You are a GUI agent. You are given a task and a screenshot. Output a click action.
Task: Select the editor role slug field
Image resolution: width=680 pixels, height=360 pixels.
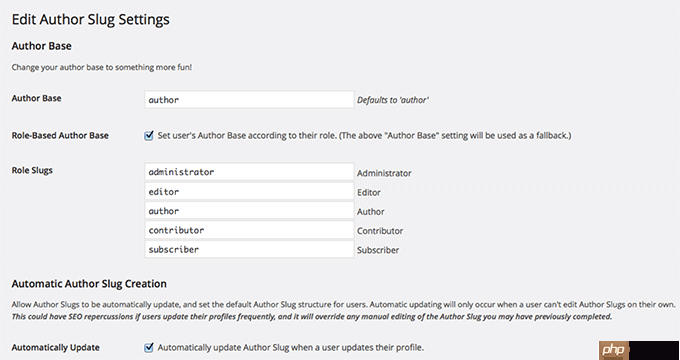tap(249, 191)
